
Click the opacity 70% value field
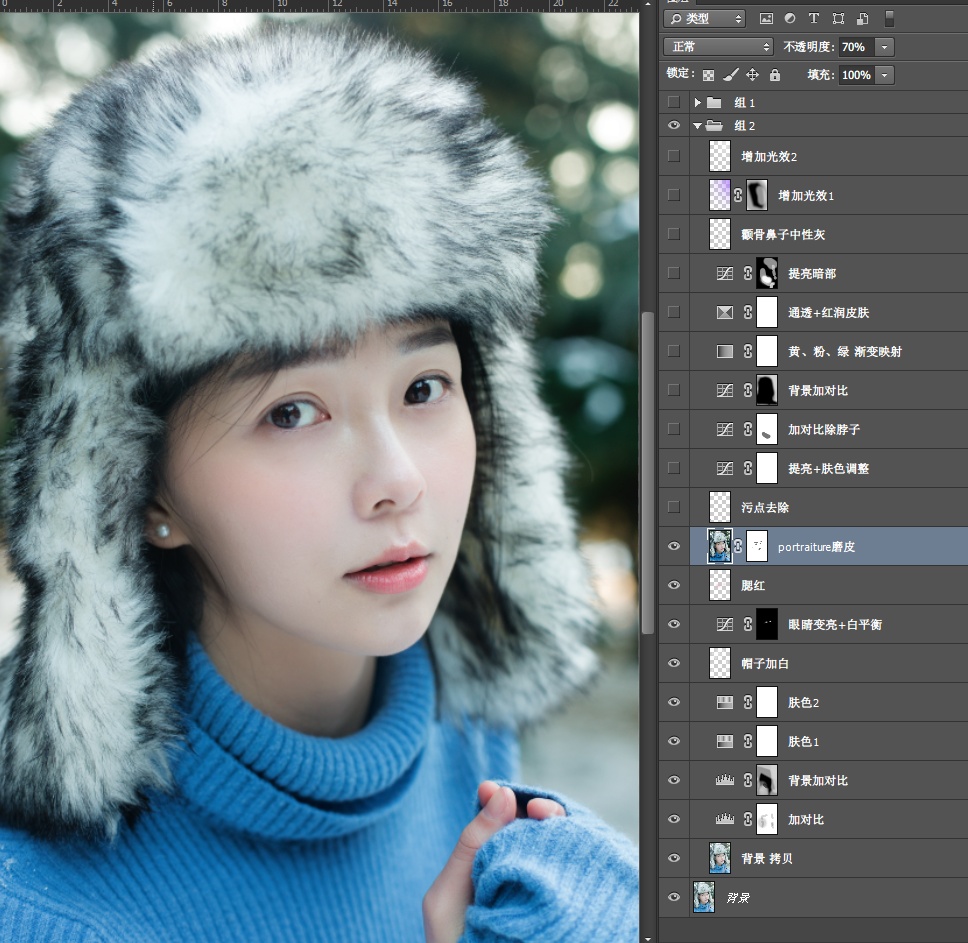(857, 47)
